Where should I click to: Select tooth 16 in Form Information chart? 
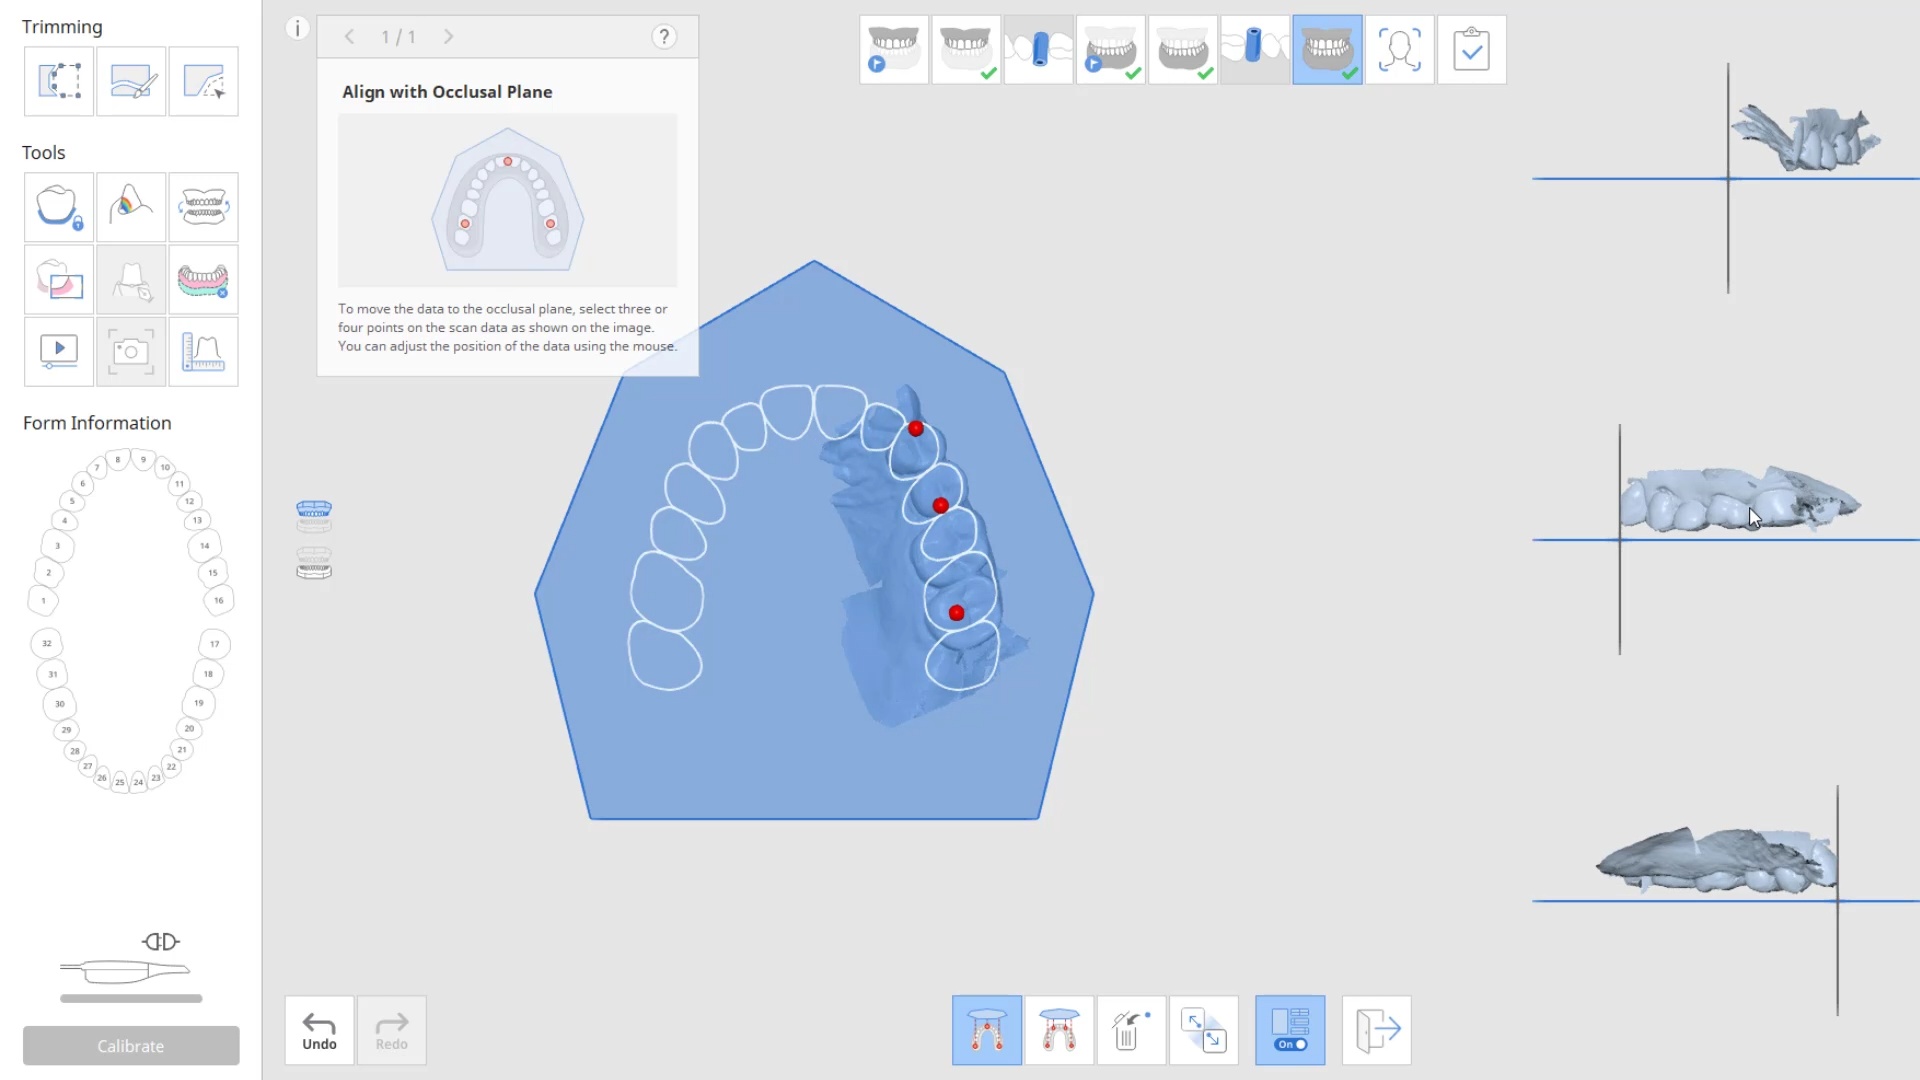tap(219, 600)
